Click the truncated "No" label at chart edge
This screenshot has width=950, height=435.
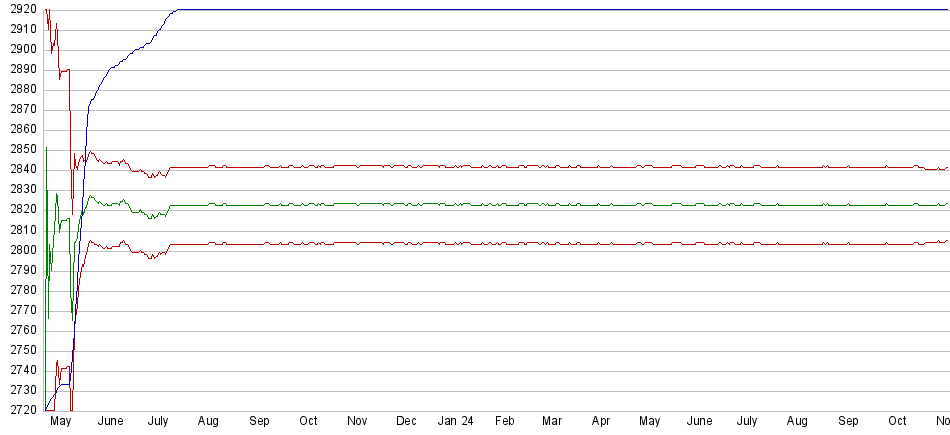[x=941, y=422]
